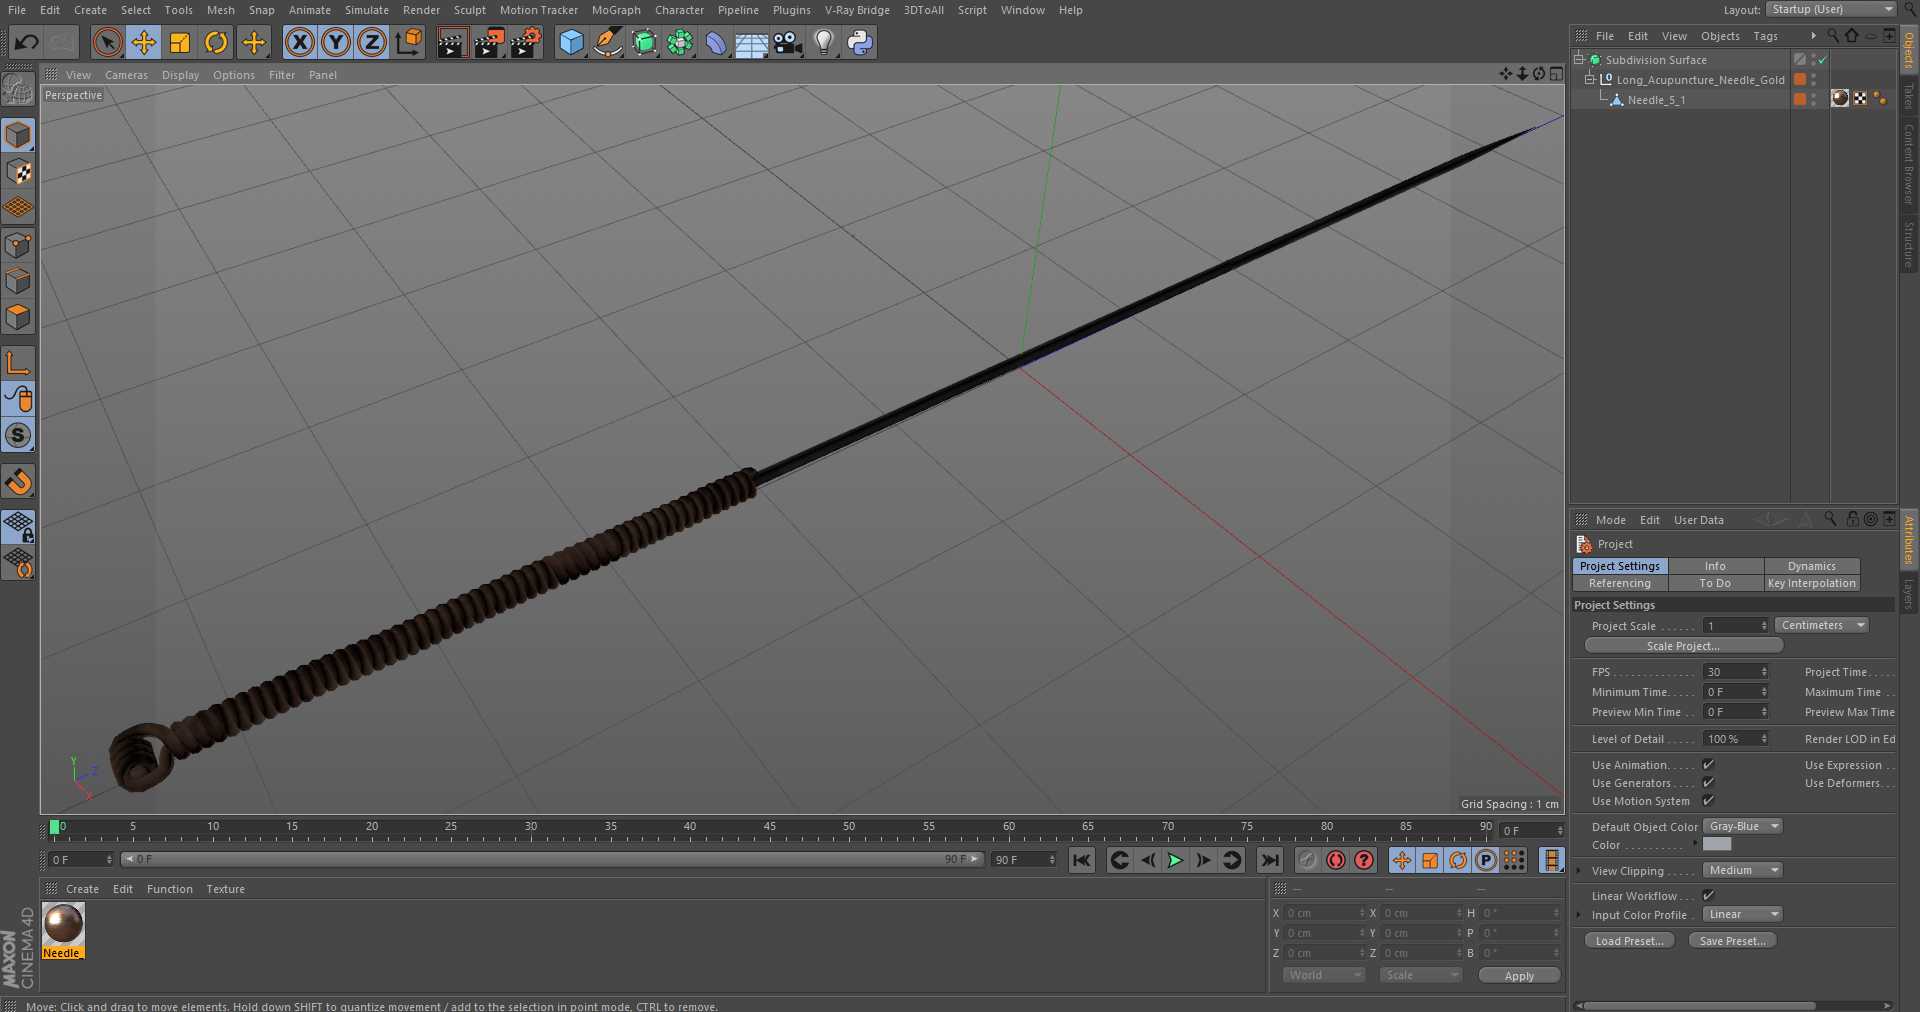
Task: Open Edit Render Settings
Action: (x=526, y=42)
